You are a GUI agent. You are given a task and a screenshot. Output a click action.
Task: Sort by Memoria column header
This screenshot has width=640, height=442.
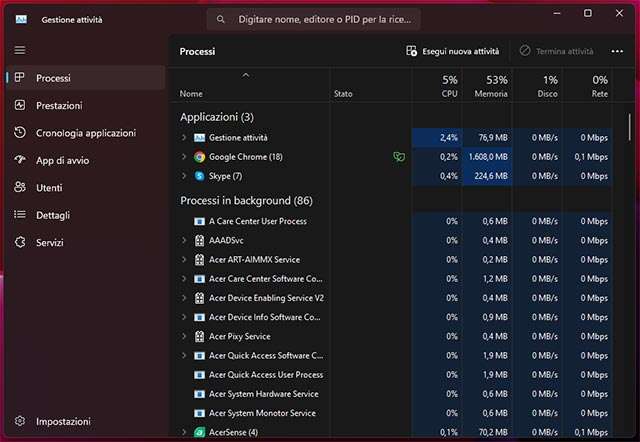coord(490,86)
